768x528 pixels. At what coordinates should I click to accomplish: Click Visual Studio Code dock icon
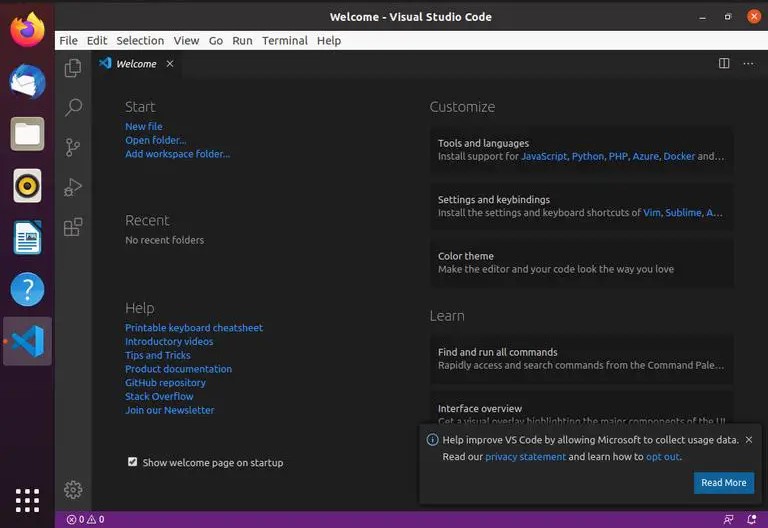tap(27, 341)
